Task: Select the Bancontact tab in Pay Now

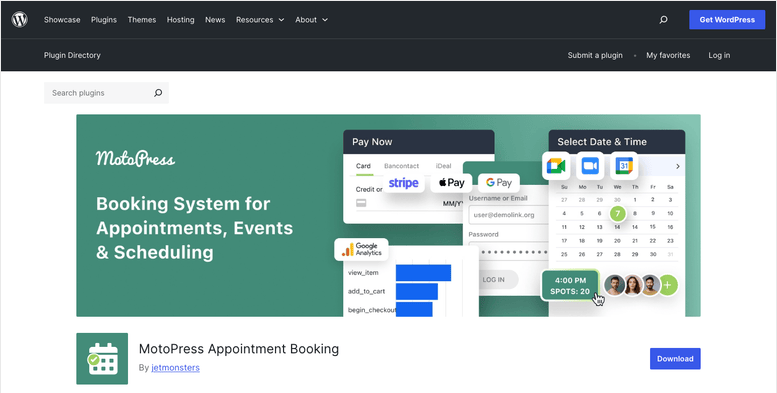Action: pos(401,166)
